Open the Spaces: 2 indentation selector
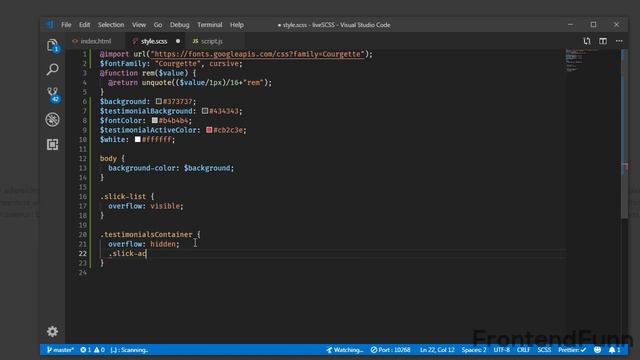Screen dimensions: 640x360 (x=474, y=350)
